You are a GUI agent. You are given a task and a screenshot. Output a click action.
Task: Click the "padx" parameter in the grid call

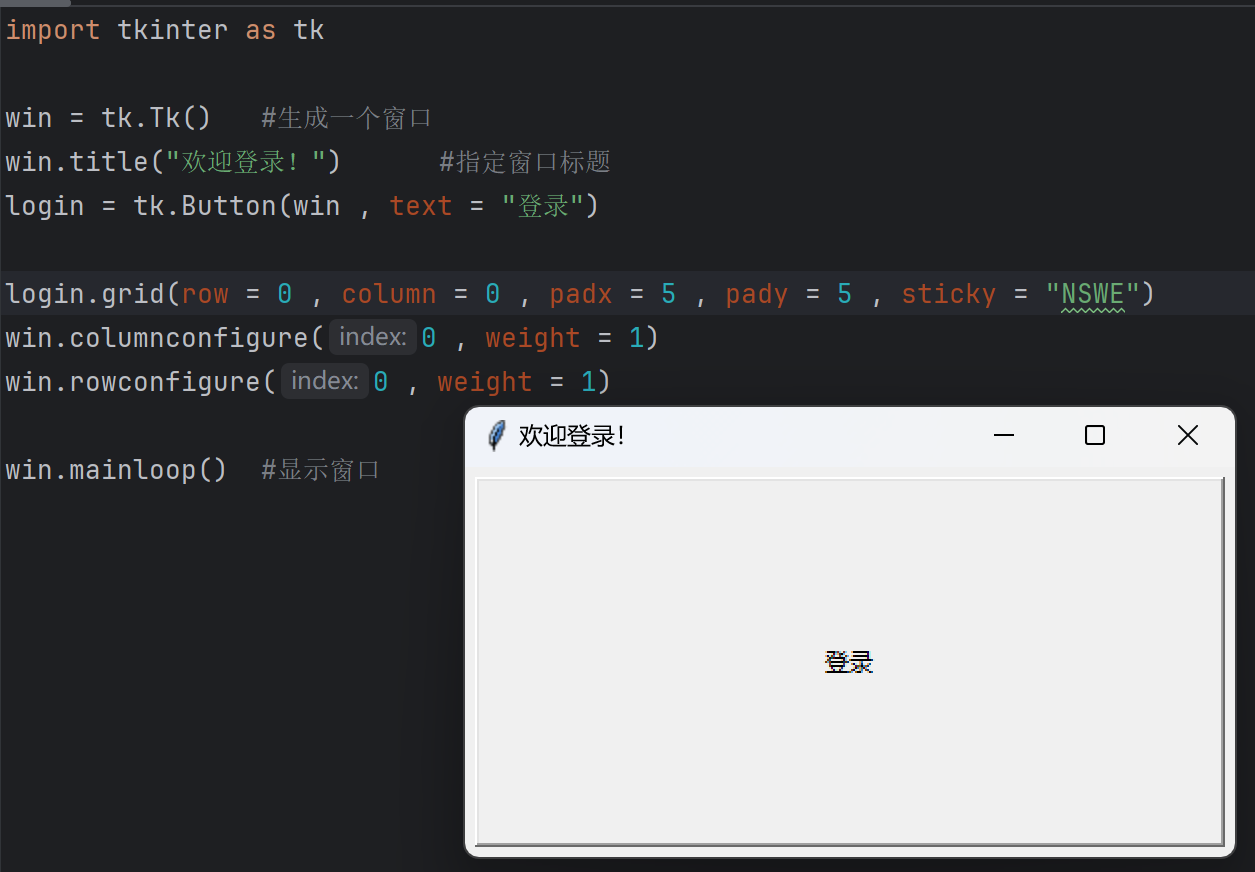click(x=581, y=294)
